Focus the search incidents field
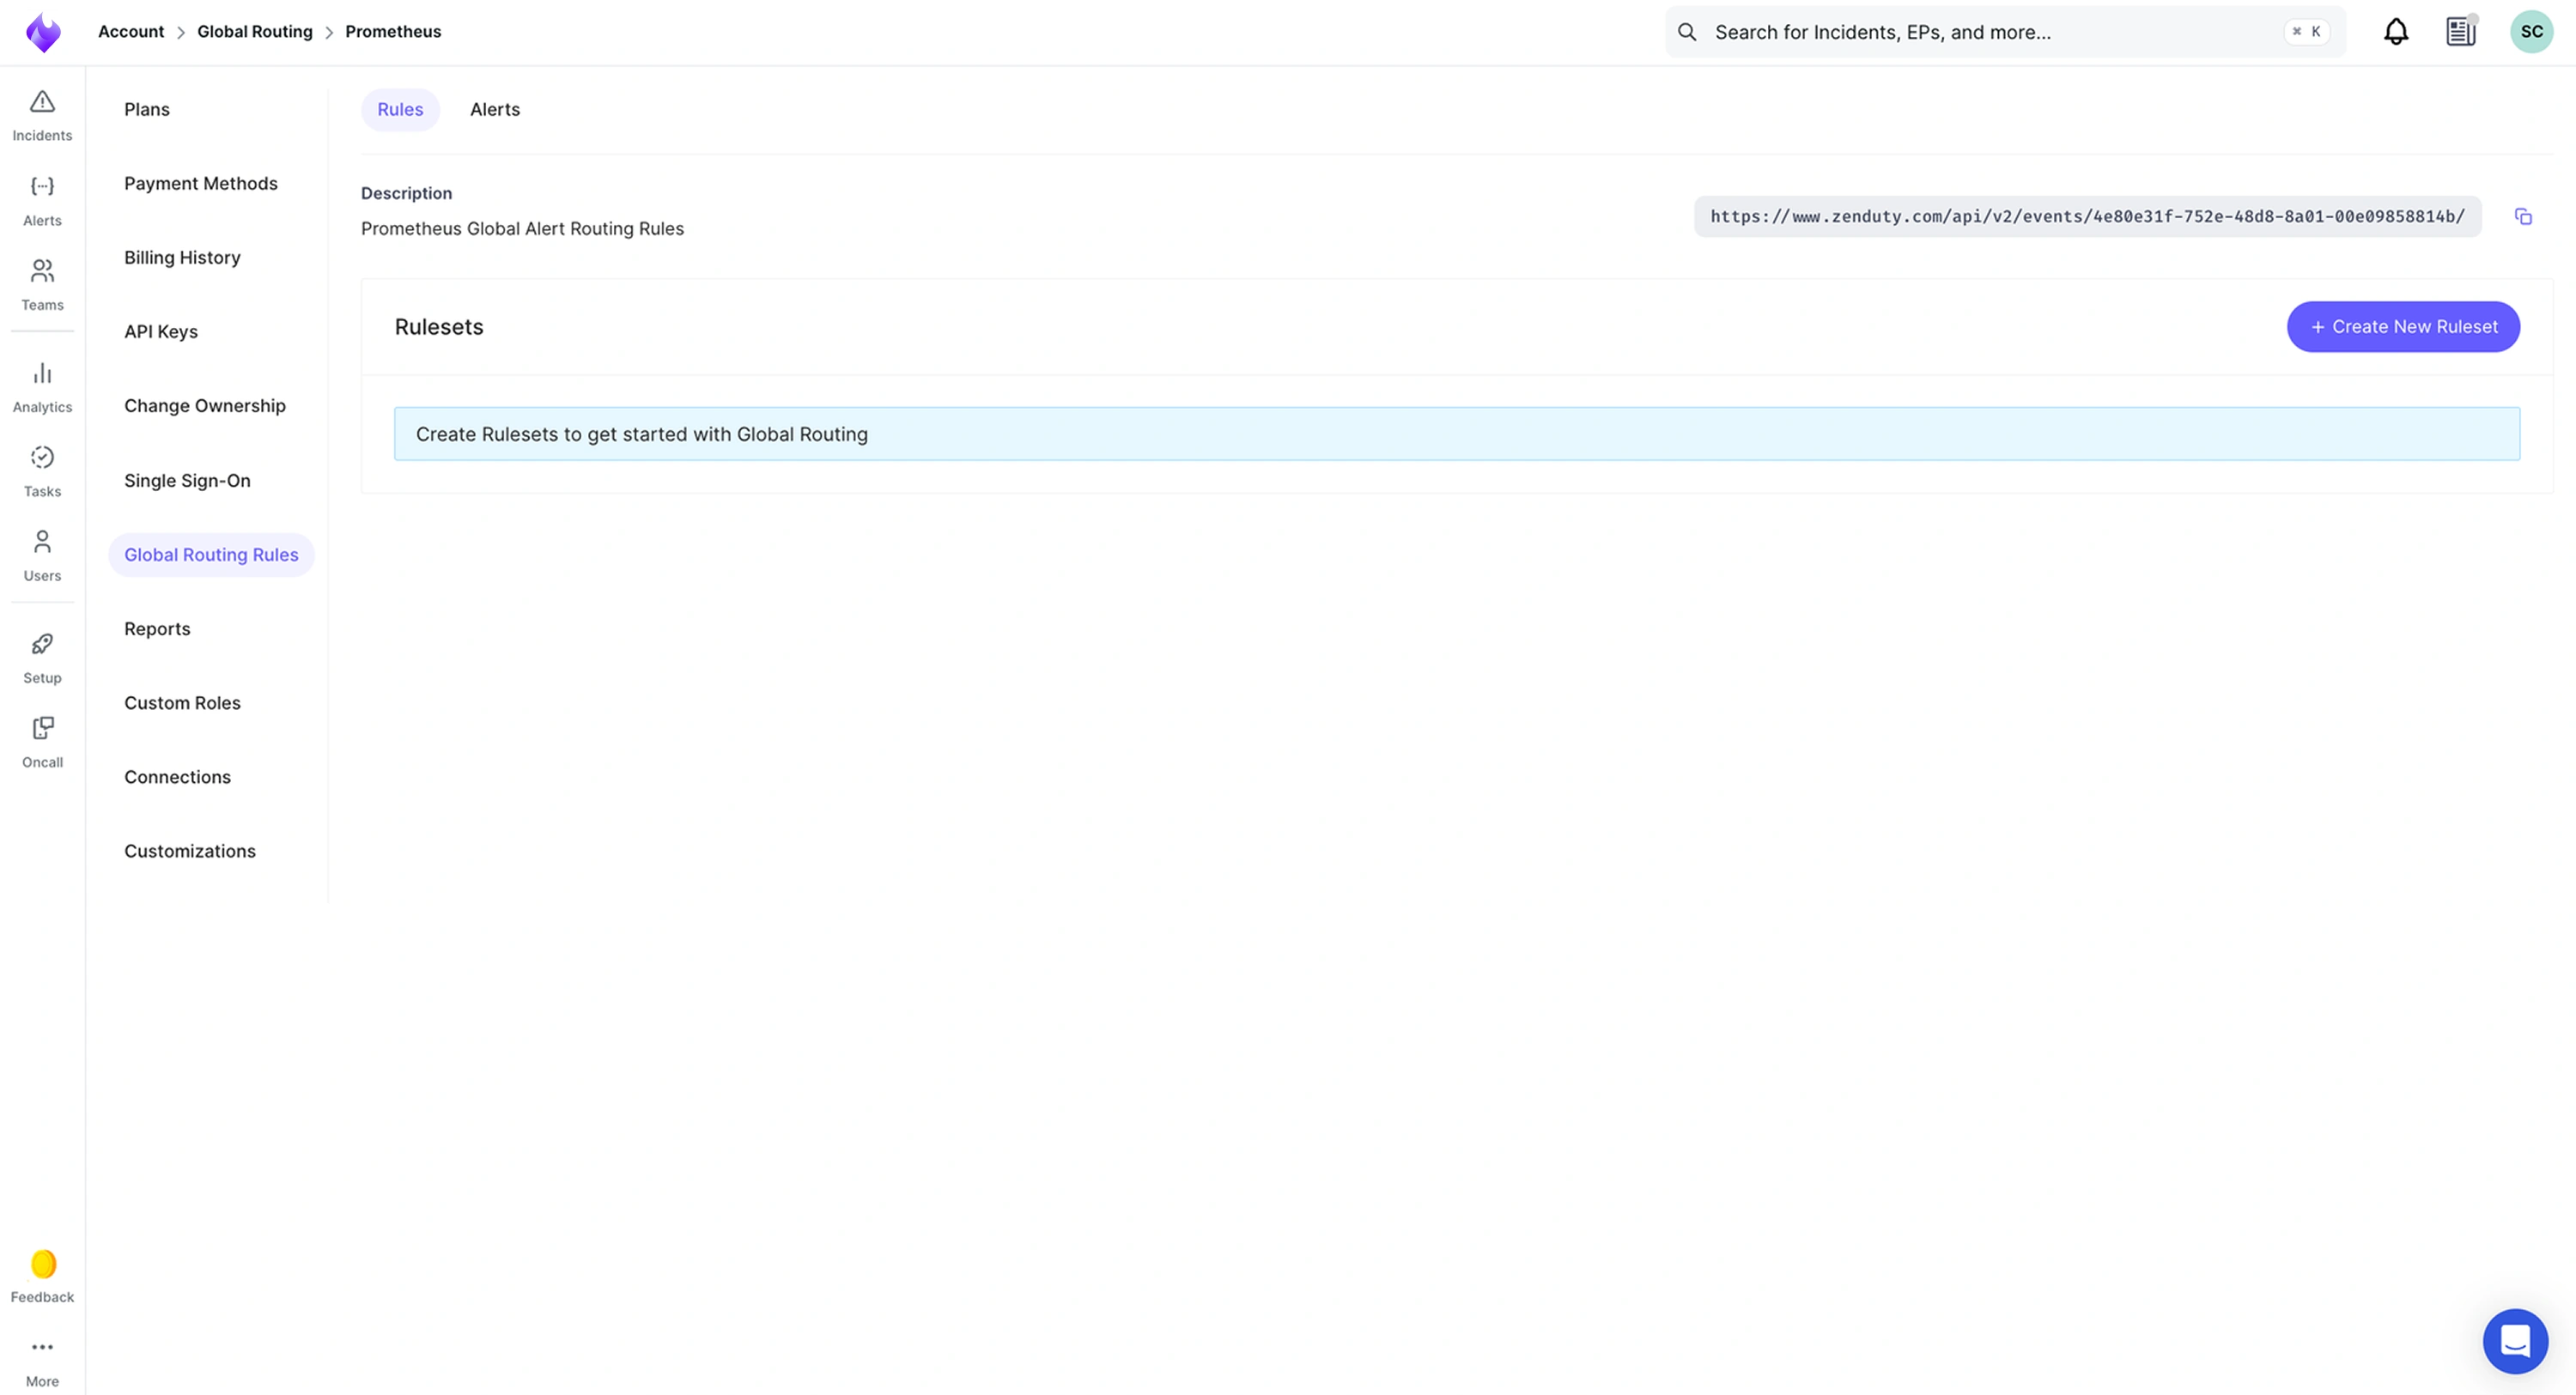The image size is (2576, 1395). (1990, 32)
